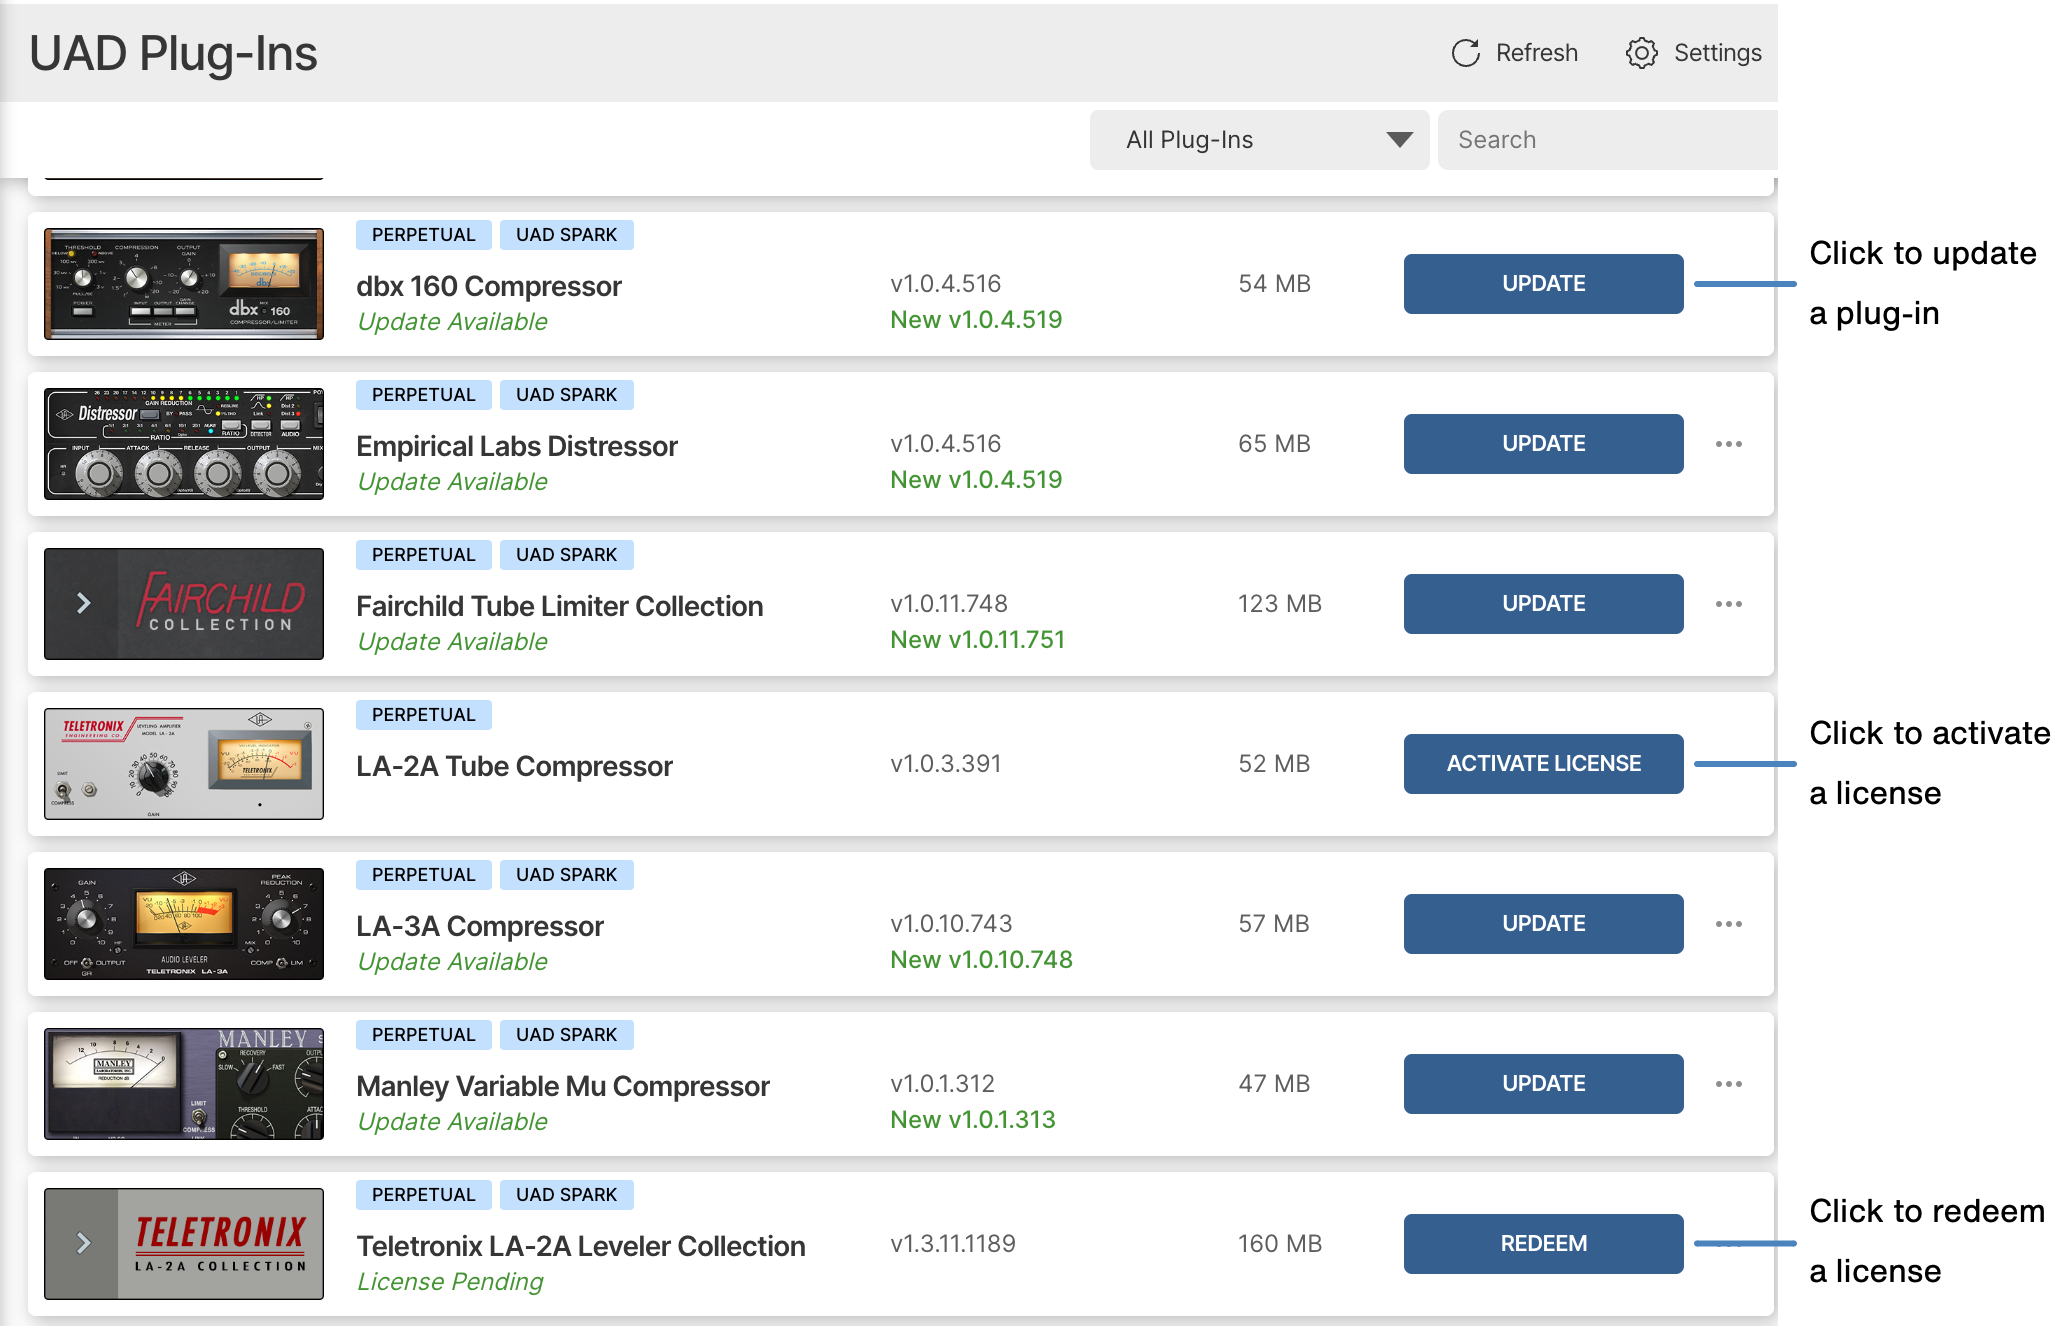
Task: Update the dbx 160 Compressor
Action: (x=1543, y=284)
